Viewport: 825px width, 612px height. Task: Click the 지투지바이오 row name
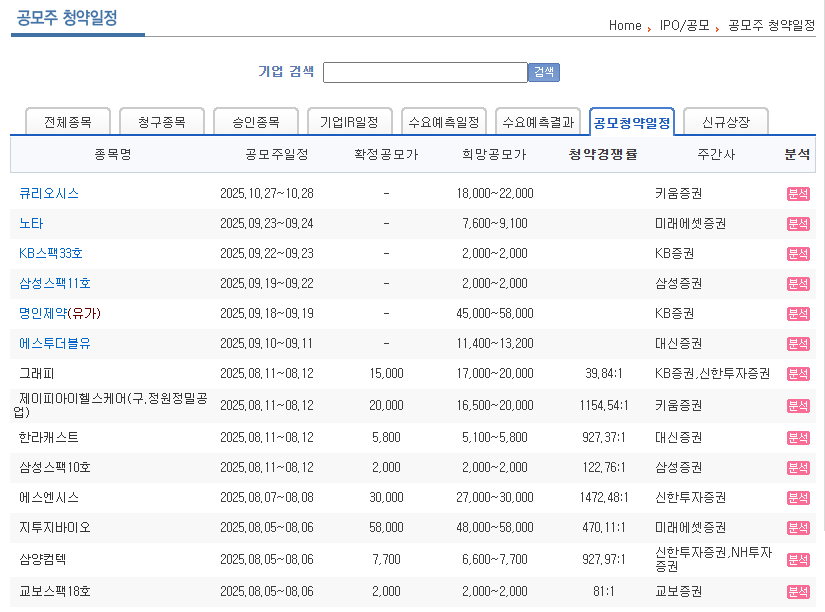point(55,527)
